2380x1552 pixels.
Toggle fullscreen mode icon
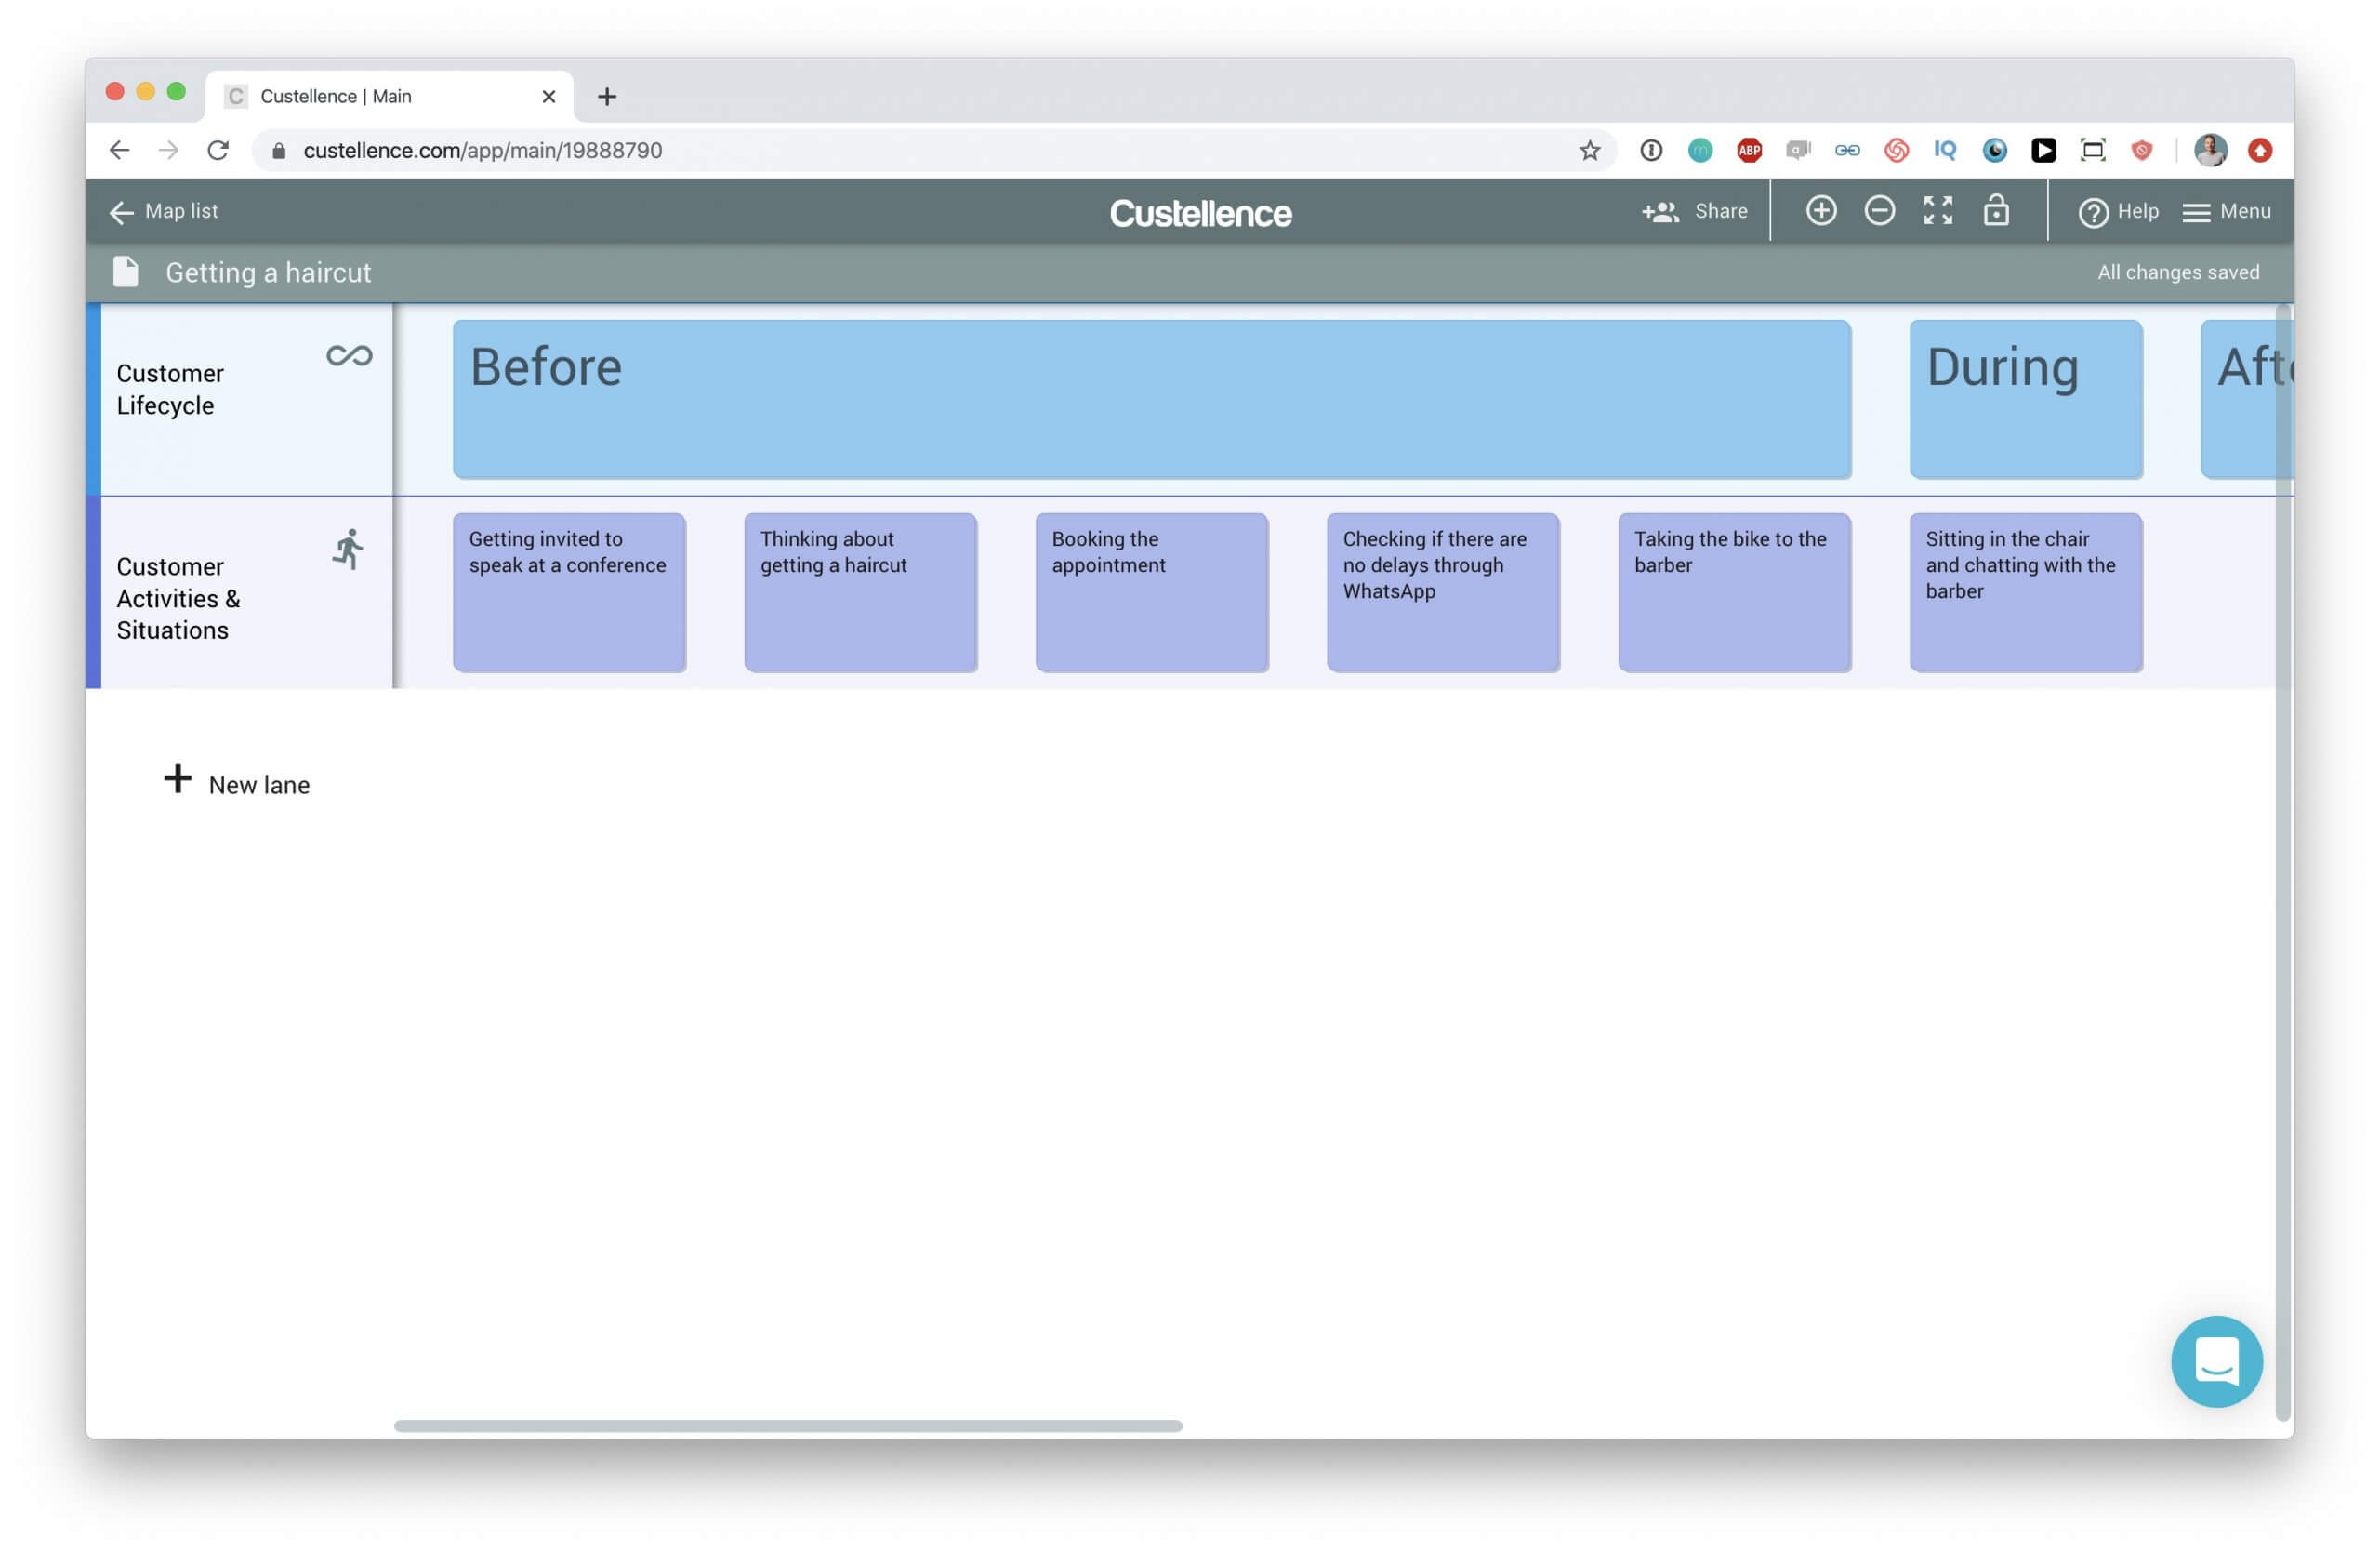pyautogui.click(x=1937, y=210)
